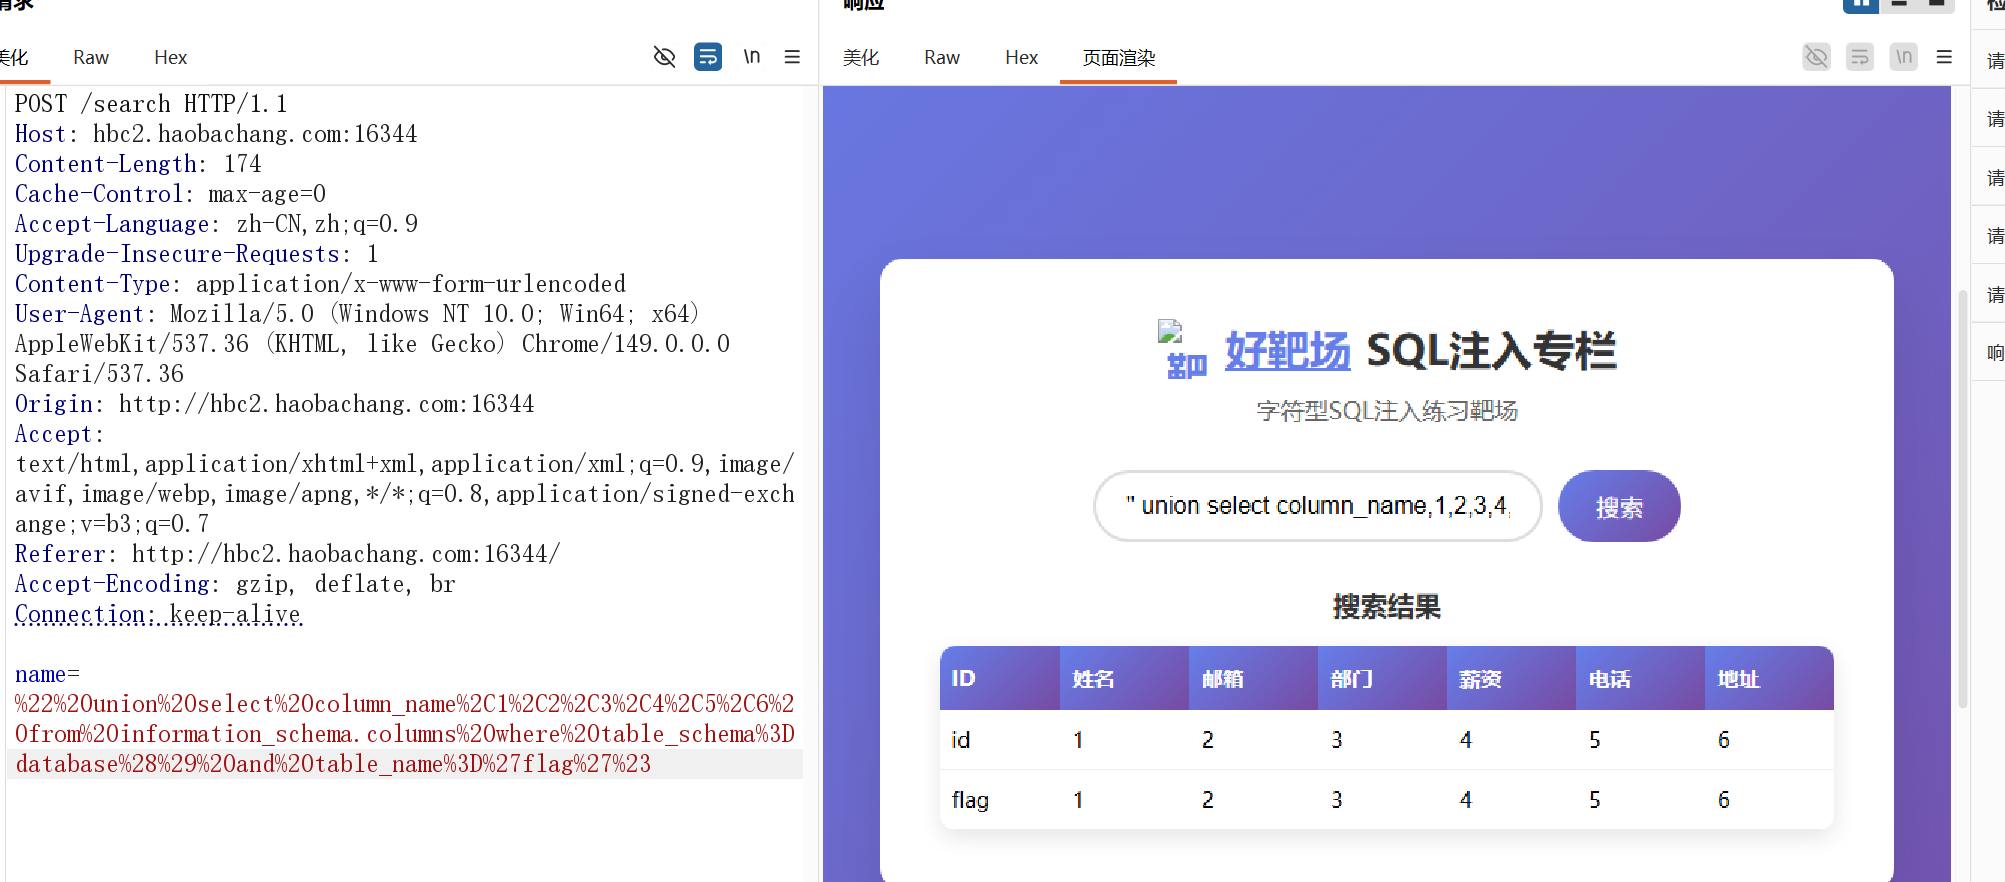2005x882 pixels.
Task: Click the 'Cache-Control: max-age=0' header
Action: coord(170,194)
